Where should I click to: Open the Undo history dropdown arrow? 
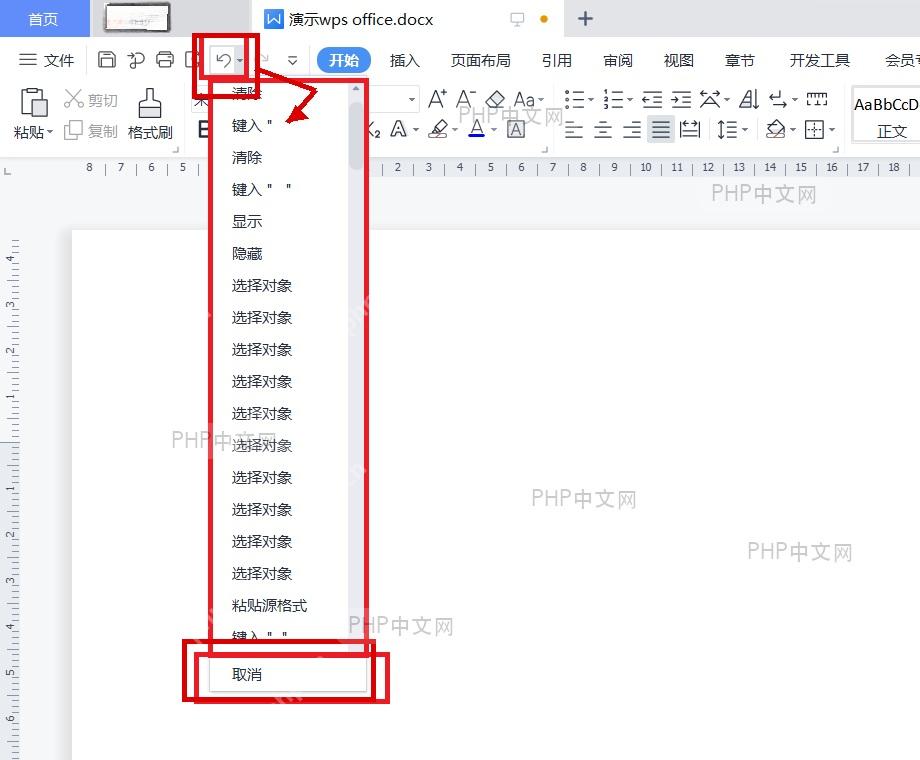[x=240, y=60]
